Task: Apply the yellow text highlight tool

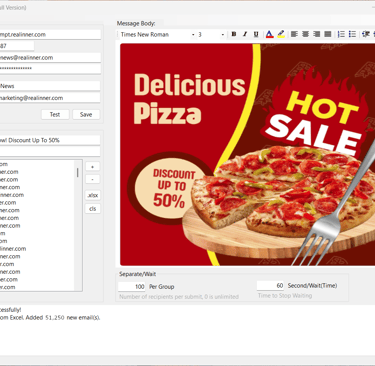Action: pyautogui.click(x=281, y=34)
